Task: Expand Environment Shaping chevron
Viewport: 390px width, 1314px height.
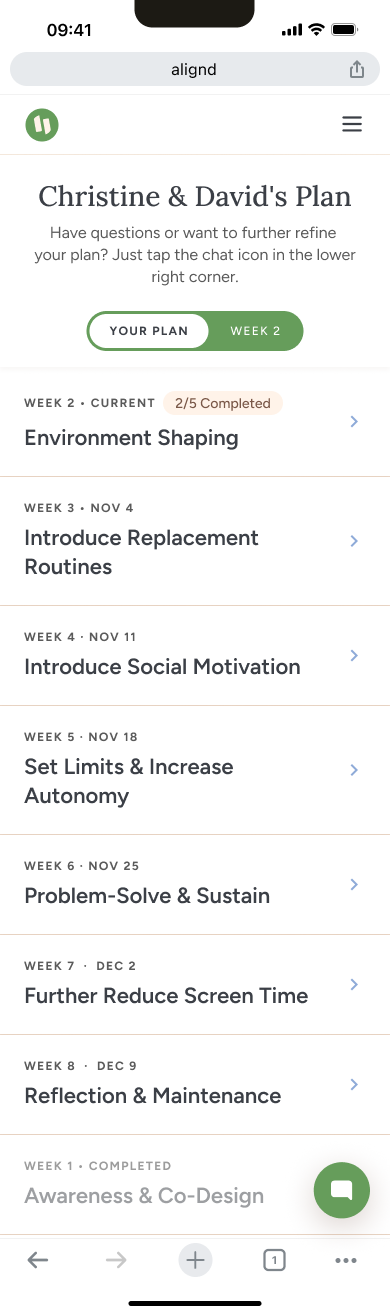Action: tap(354, 422)
